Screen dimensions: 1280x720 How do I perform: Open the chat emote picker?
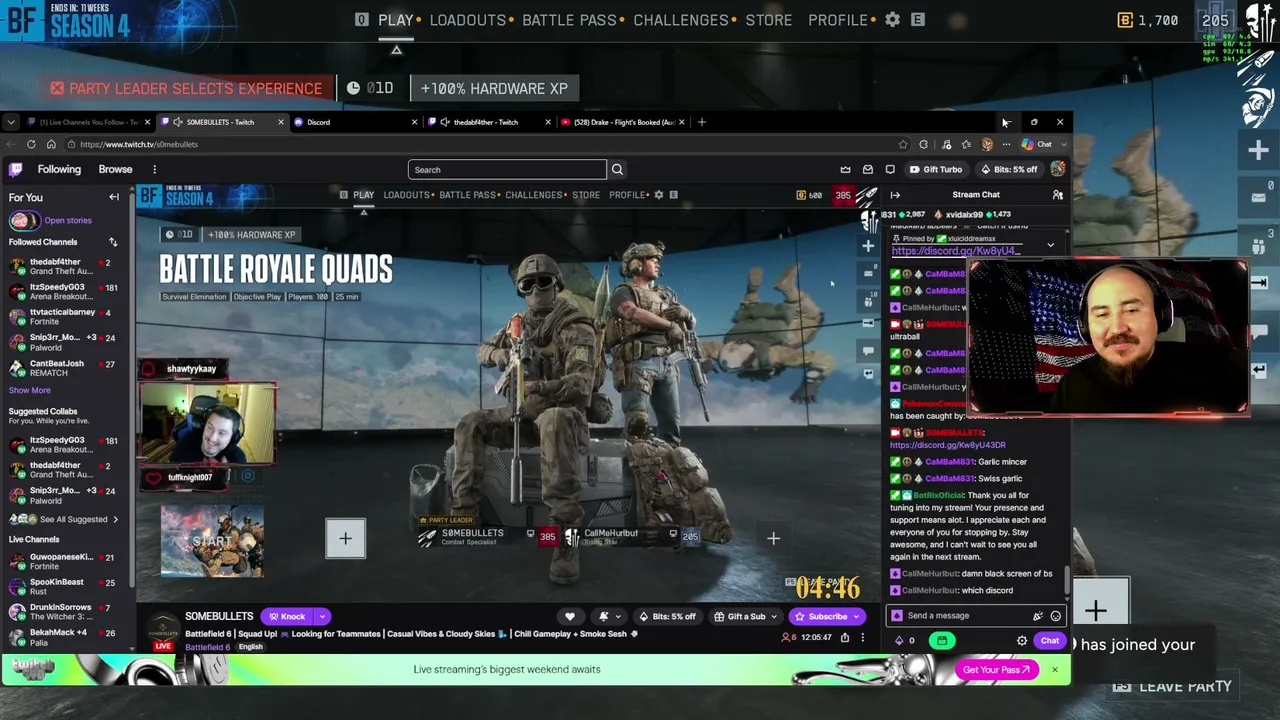tap(1055, 616)
